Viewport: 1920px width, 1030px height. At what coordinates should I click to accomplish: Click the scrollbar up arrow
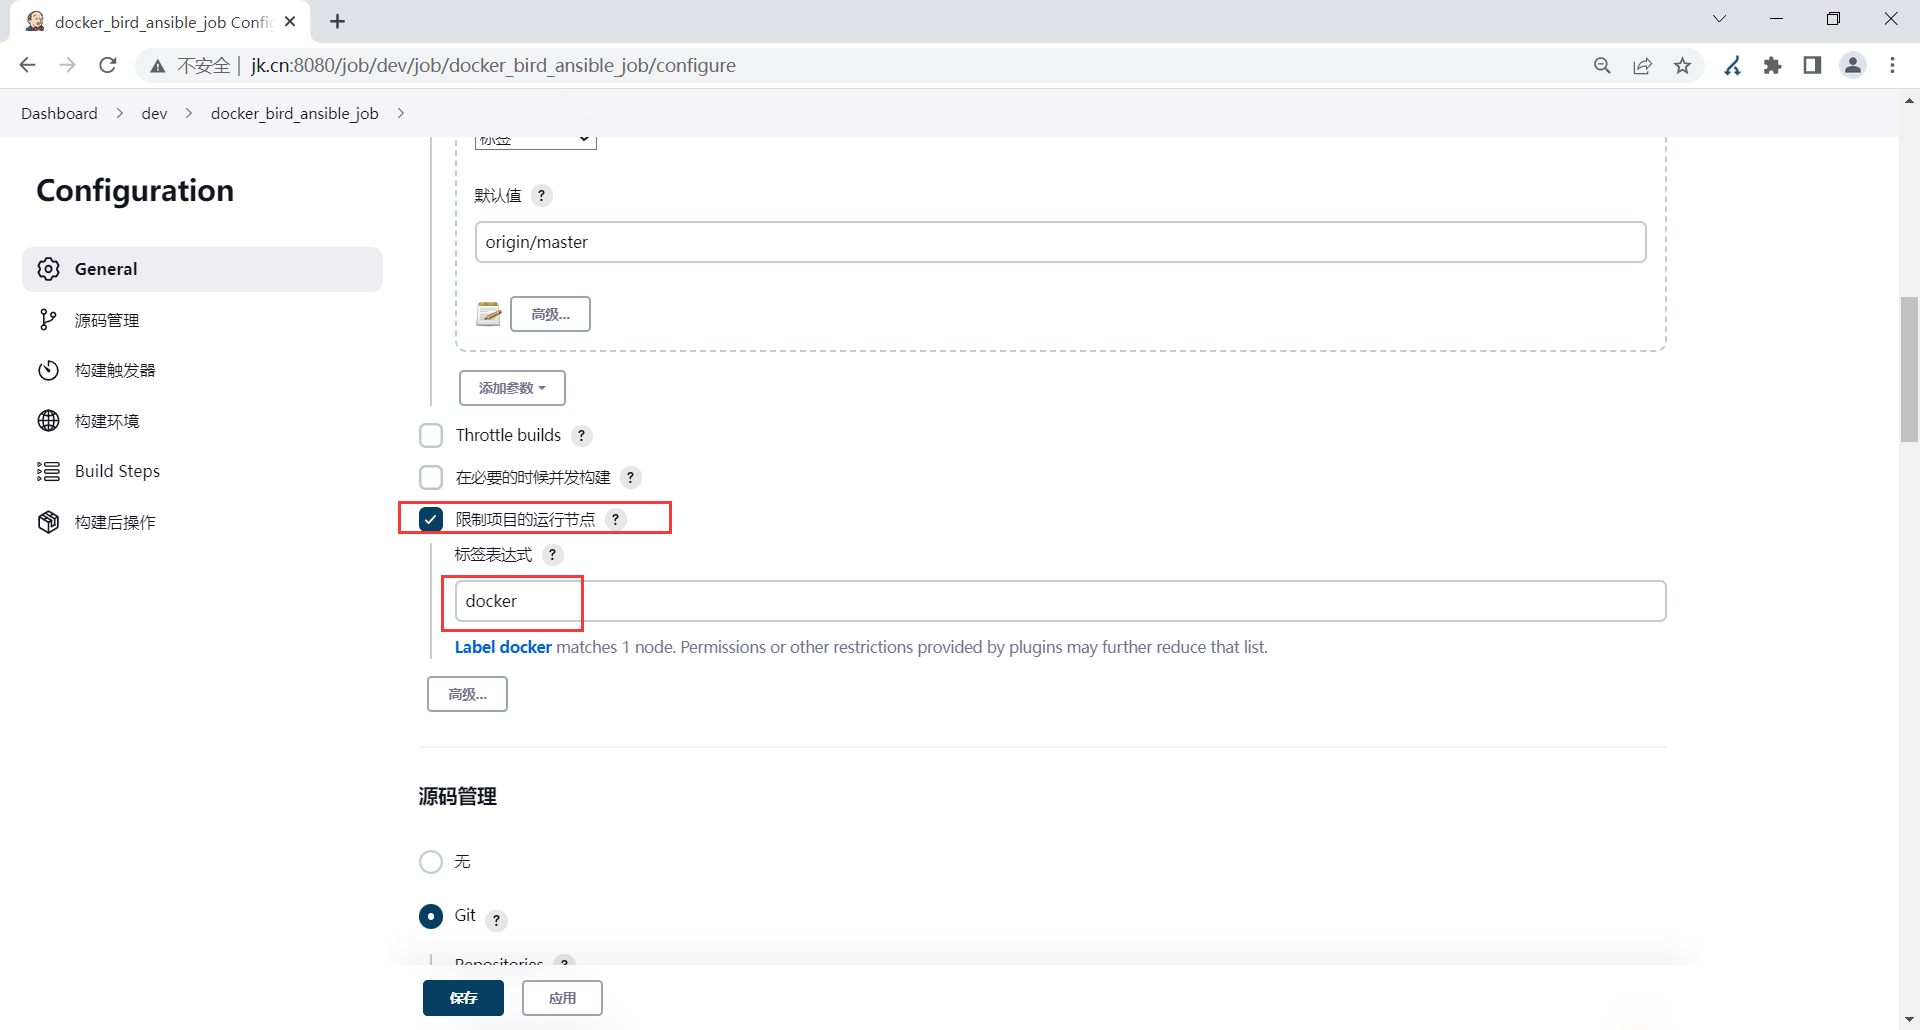tap(1909, 100)
